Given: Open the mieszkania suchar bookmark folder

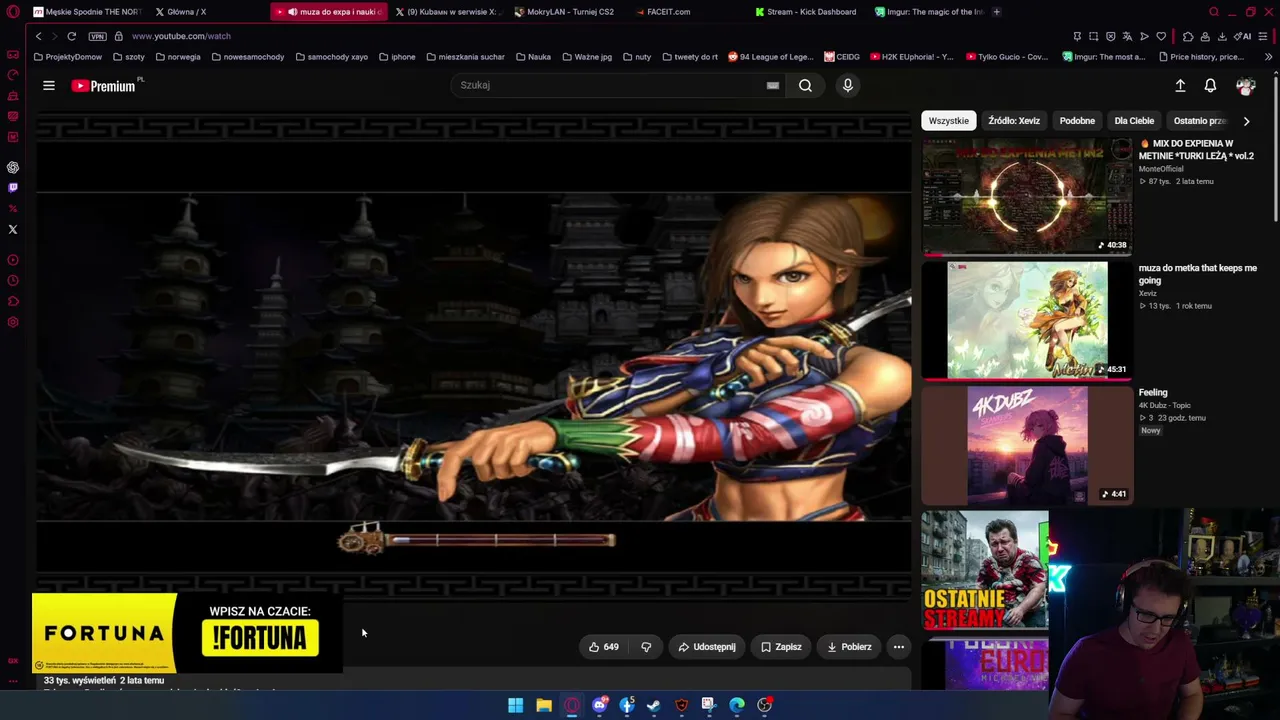Looking at the screenshot, I should 465,57.
